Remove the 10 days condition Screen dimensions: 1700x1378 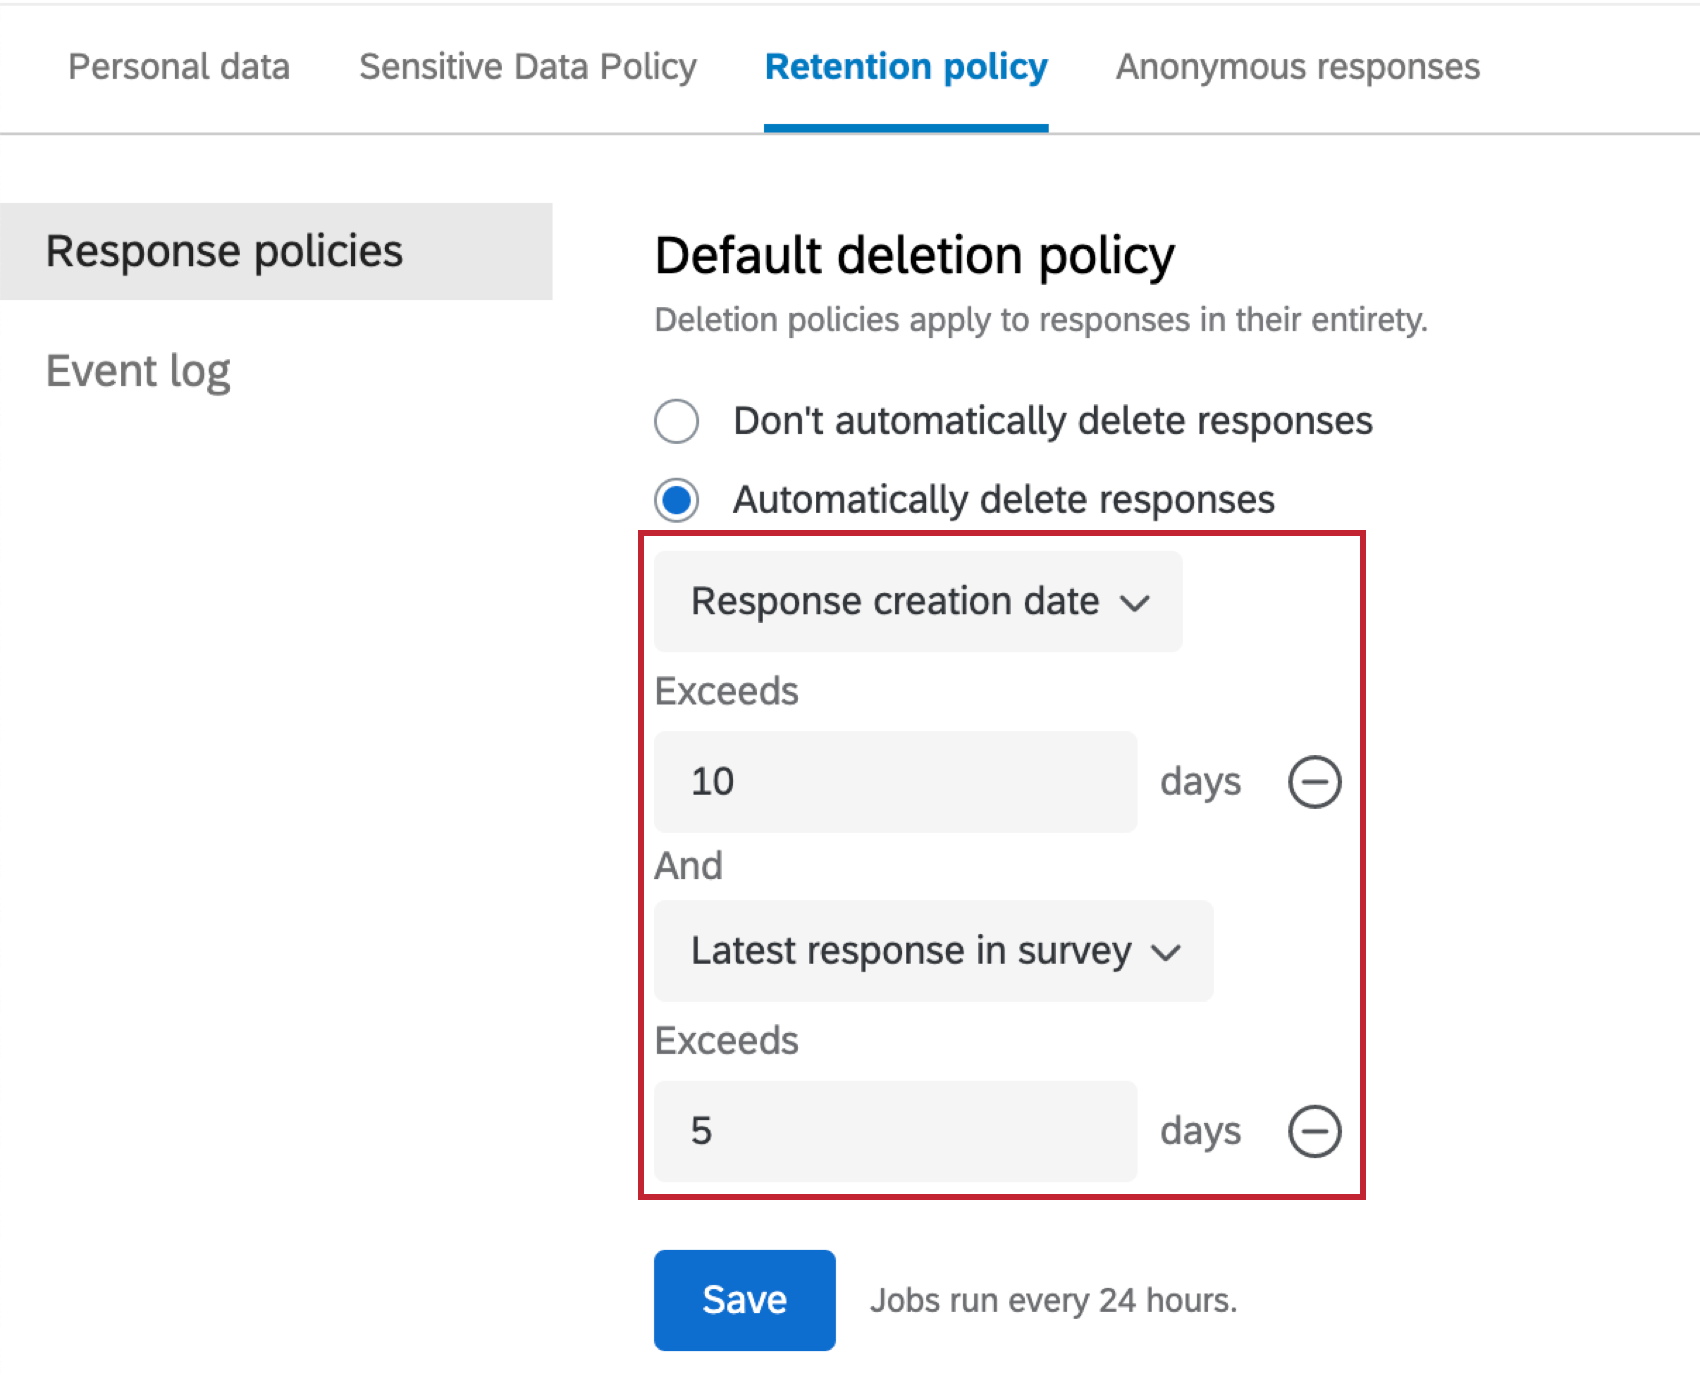[1315, 782]
